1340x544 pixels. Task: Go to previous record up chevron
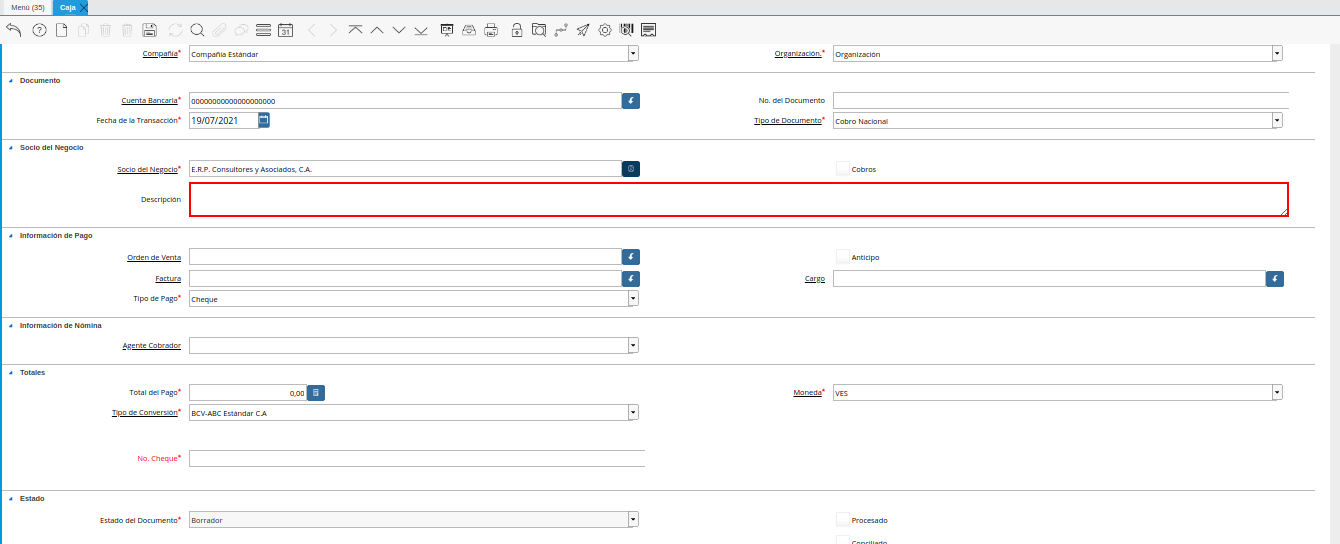377,30
